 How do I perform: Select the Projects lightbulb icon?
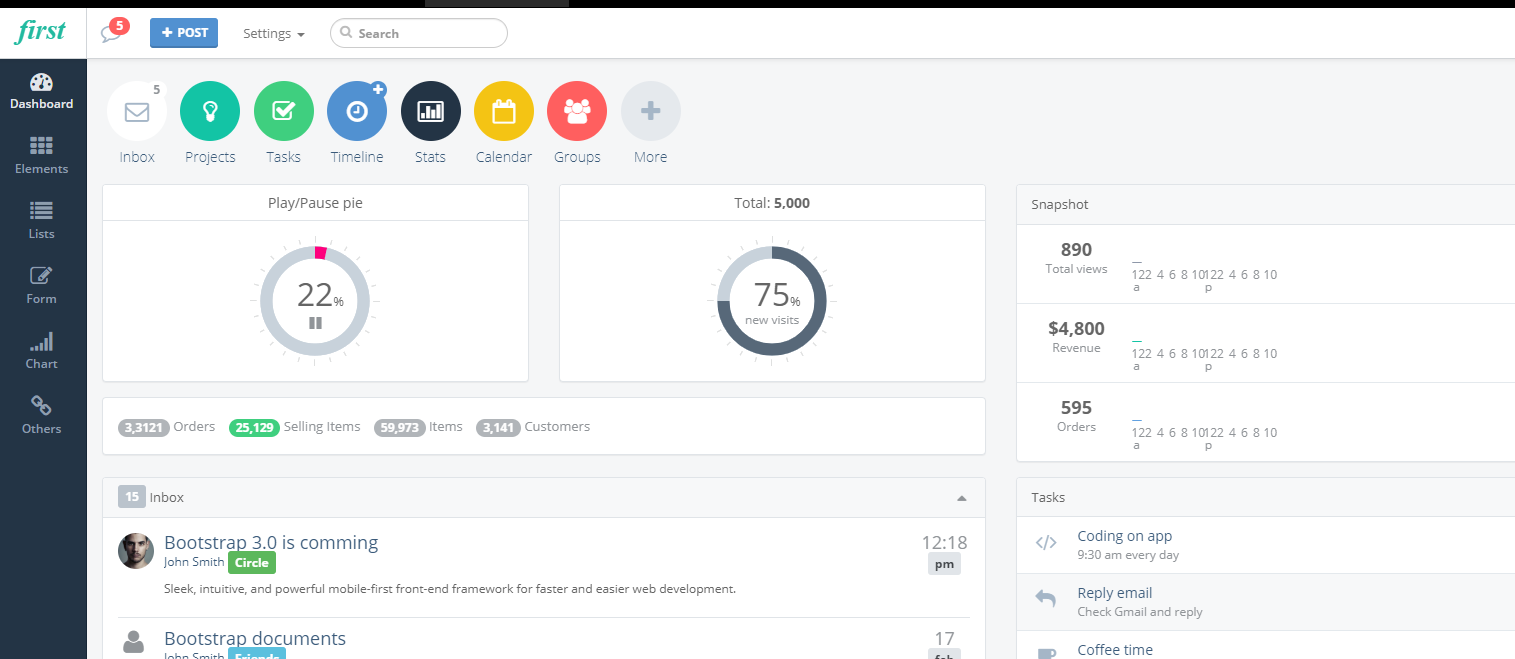tap(209, 111)
